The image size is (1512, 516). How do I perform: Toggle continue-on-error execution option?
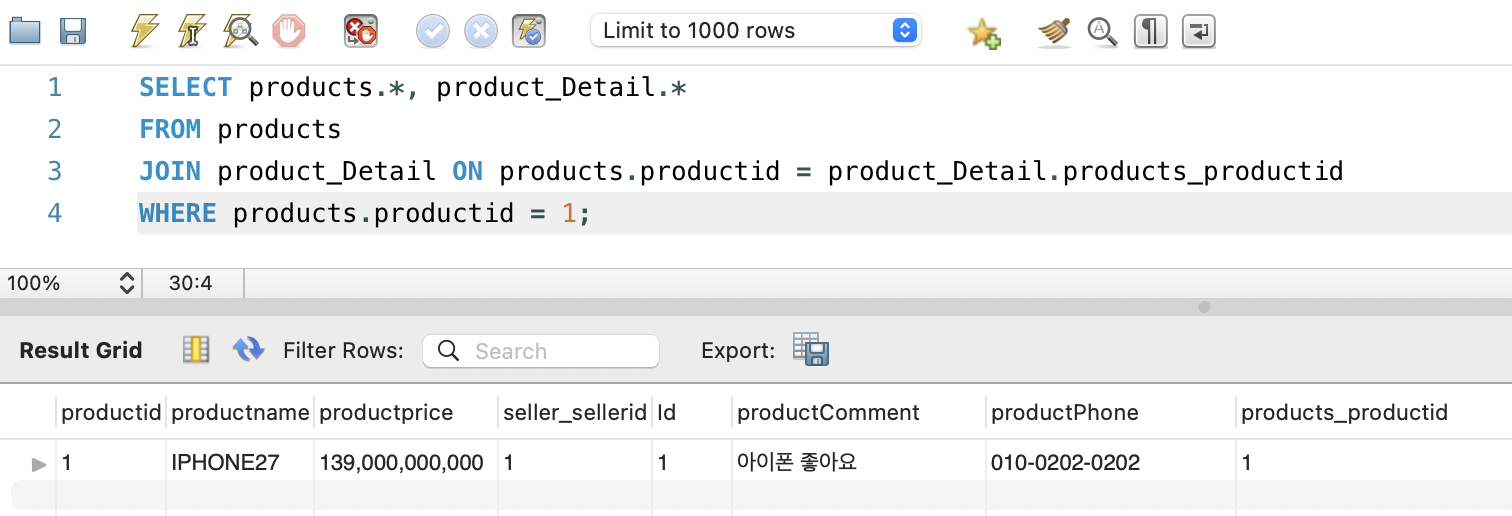pos(360,31)
